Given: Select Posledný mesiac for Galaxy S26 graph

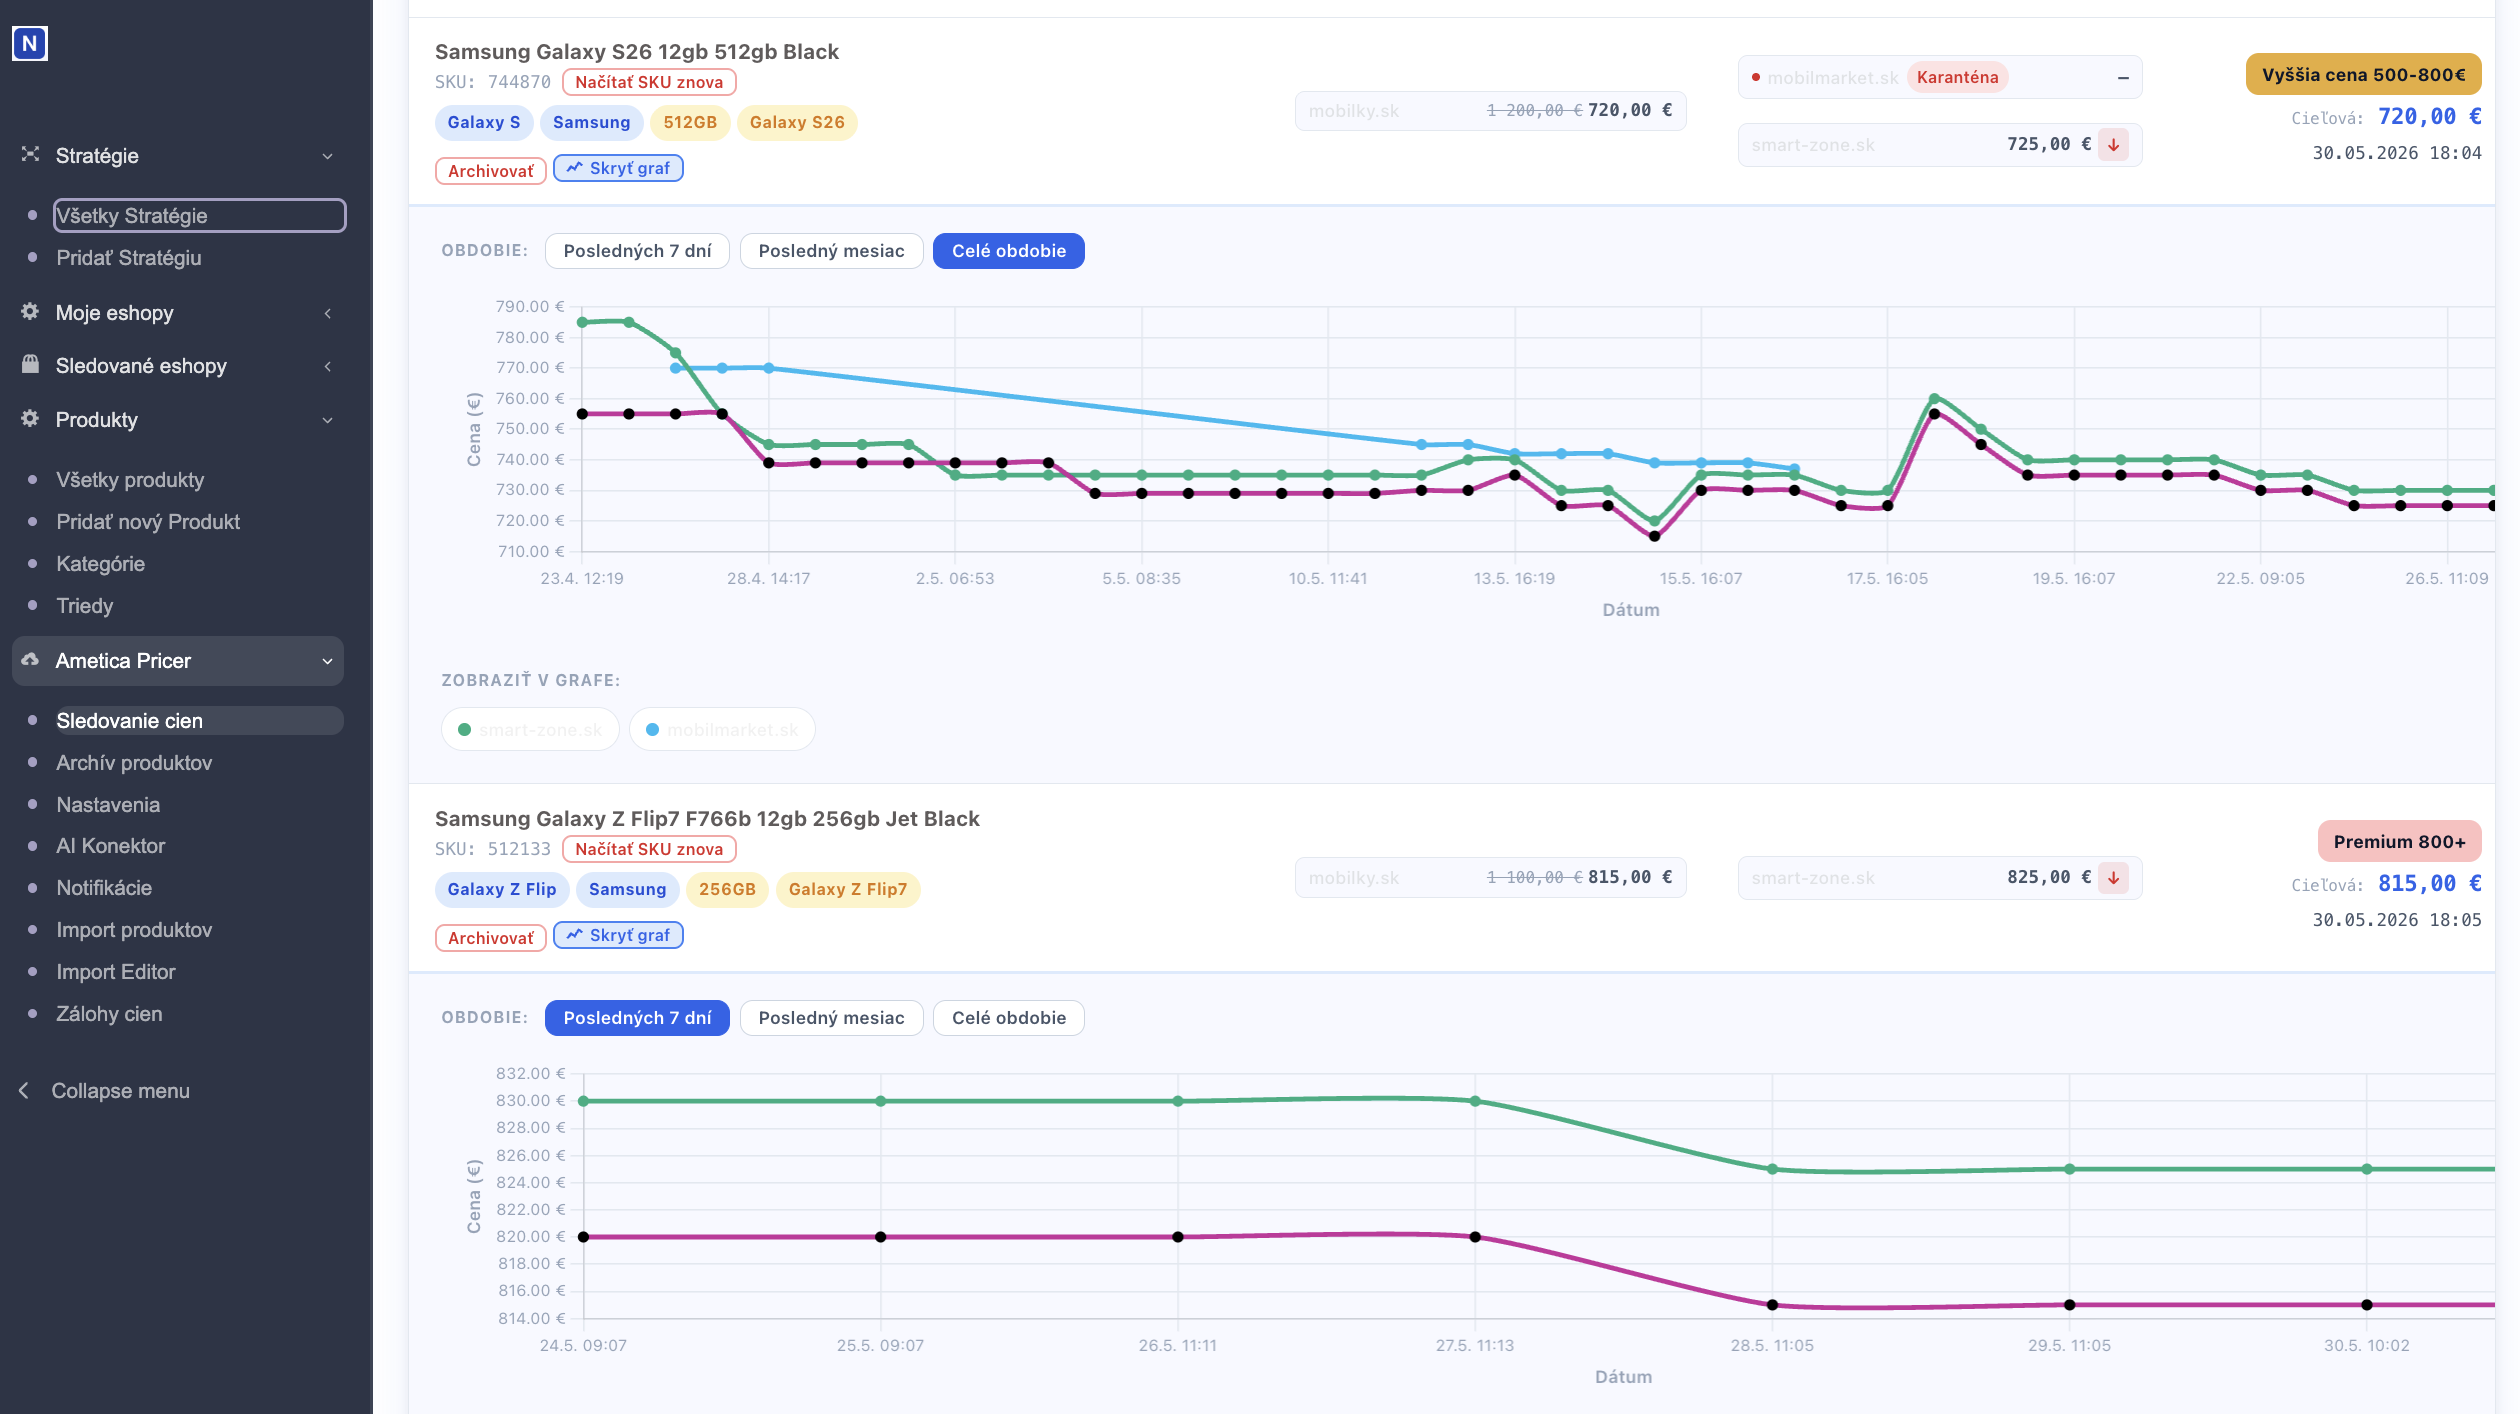Looking at the screenshot, I should pyautogui.click(x=831, y=251).
